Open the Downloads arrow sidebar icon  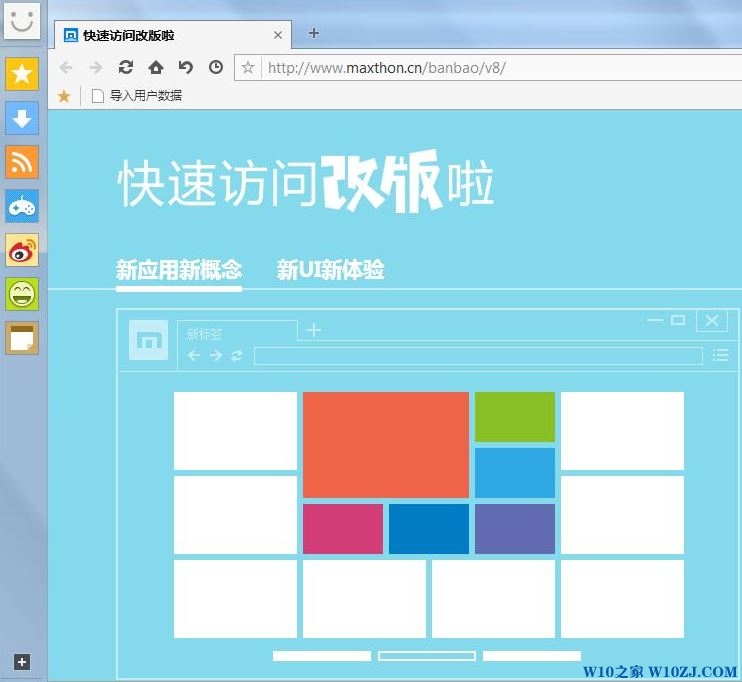tap(21, 118)
